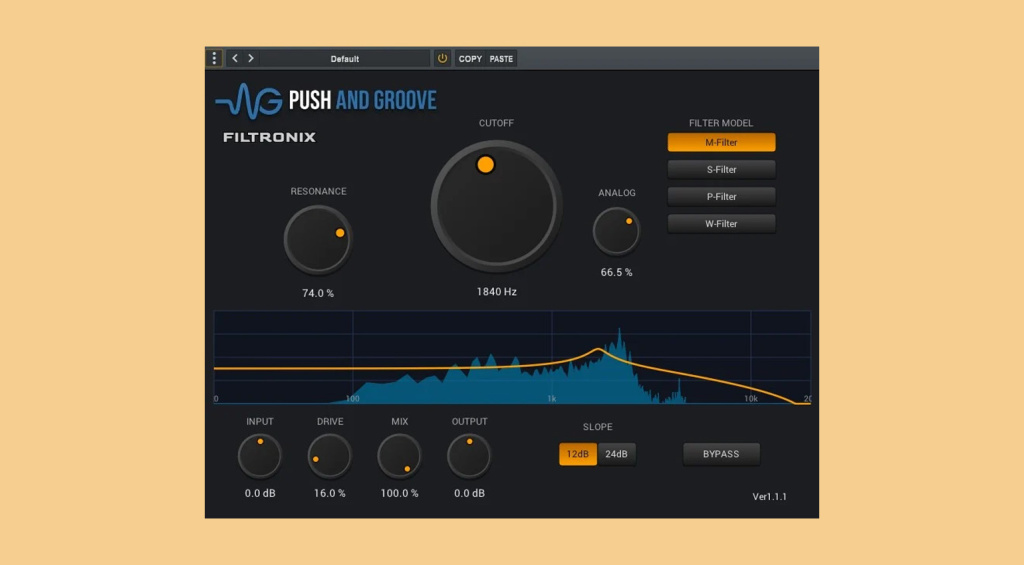
Task: Click the RESONANCE knob
Action: (318, 240)
